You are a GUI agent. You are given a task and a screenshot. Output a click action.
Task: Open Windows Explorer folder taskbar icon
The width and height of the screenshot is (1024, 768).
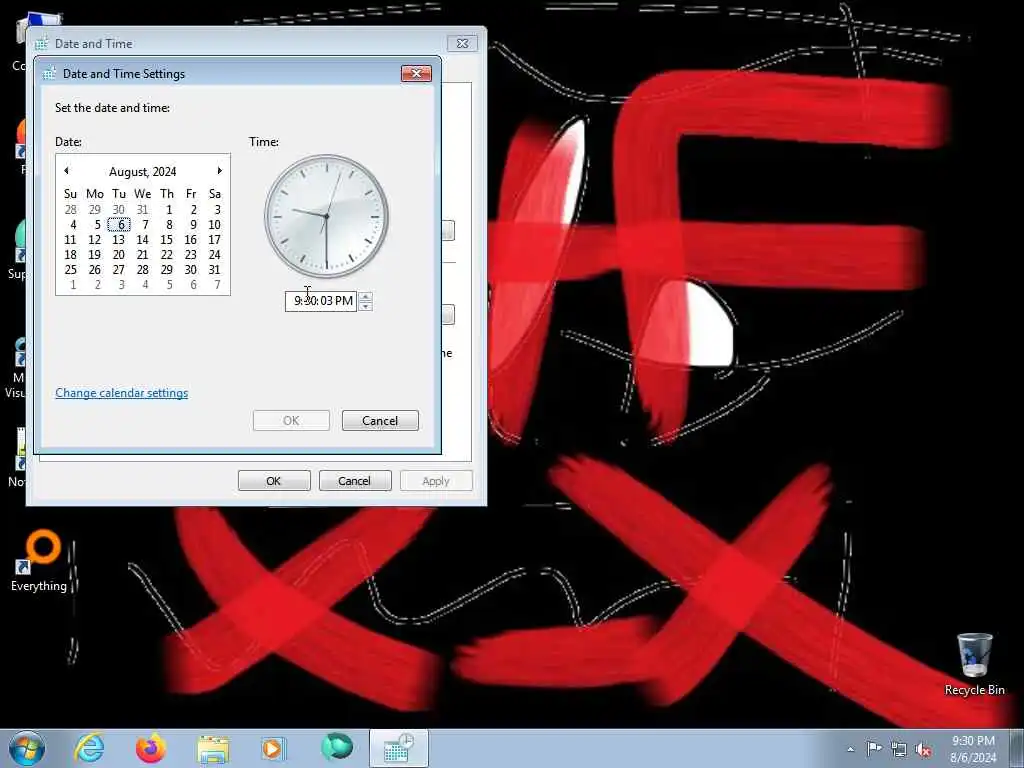(213, 749)
